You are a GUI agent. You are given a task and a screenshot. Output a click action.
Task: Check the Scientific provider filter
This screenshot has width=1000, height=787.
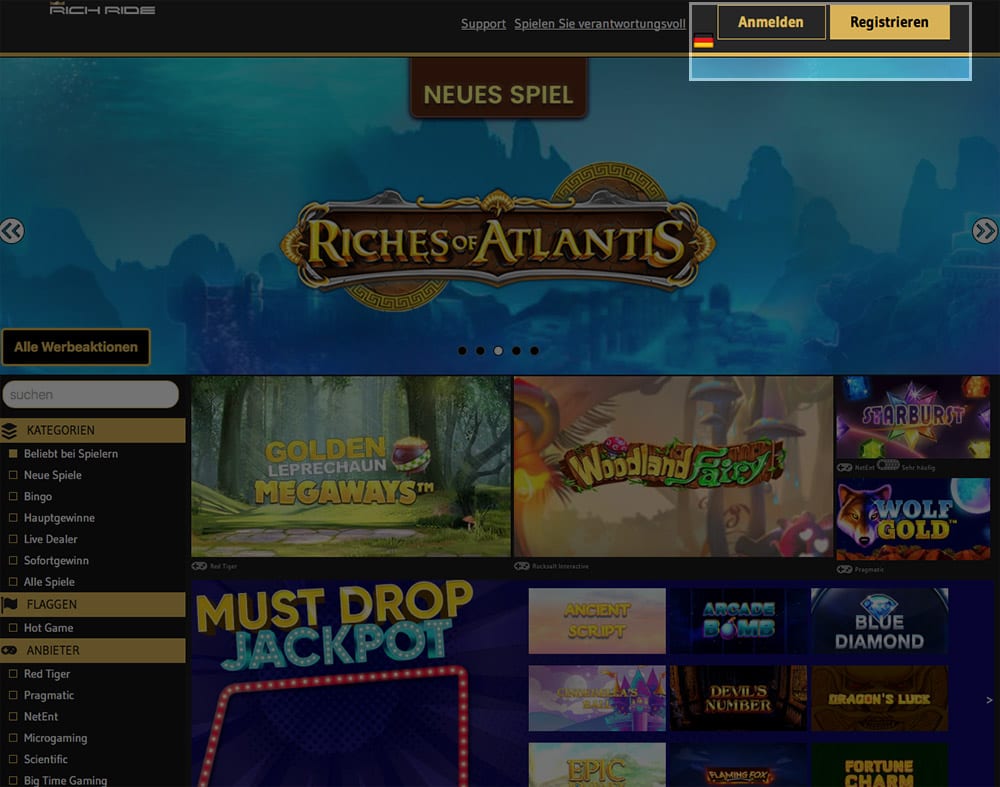[13, 759]
